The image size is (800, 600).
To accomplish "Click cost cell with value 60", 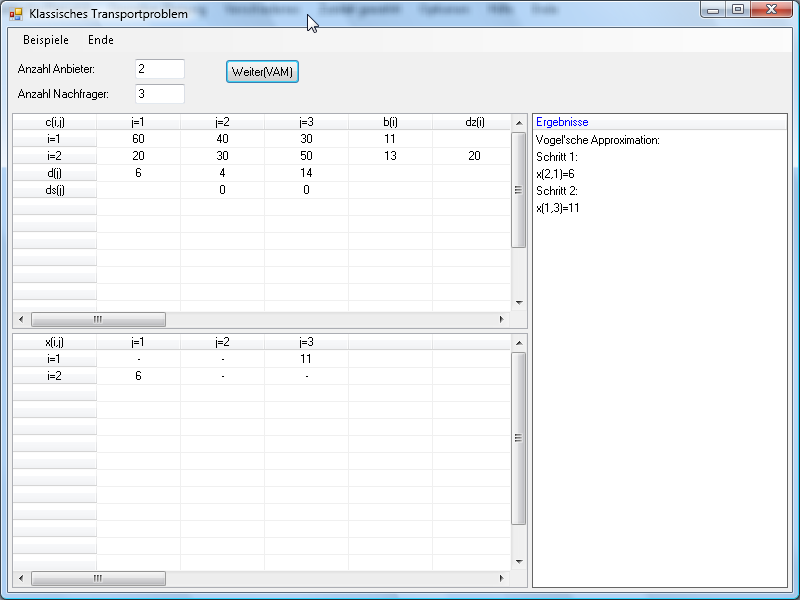I will [138, 139].
